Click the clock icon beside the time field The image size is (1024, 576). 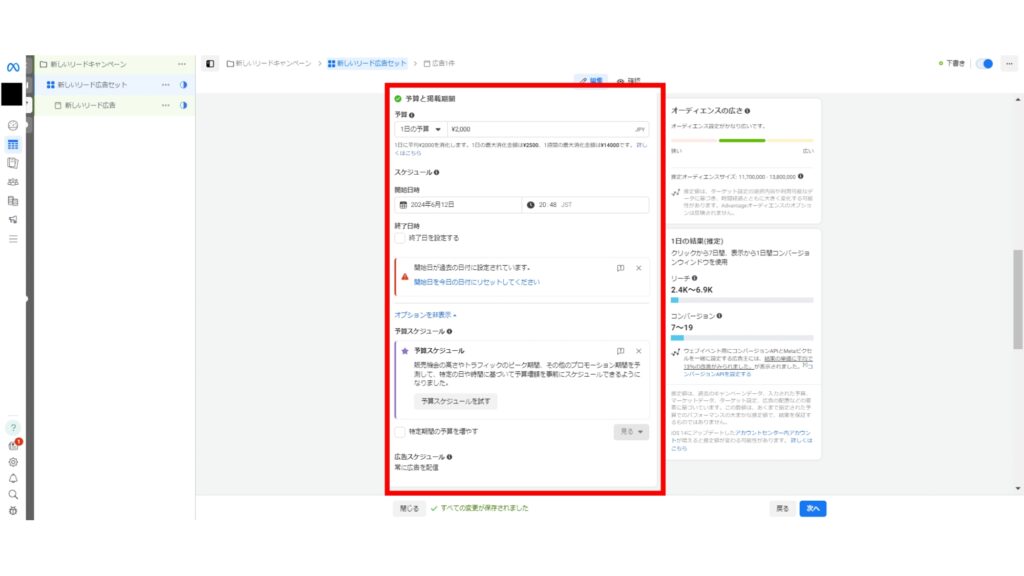point(530,204)
